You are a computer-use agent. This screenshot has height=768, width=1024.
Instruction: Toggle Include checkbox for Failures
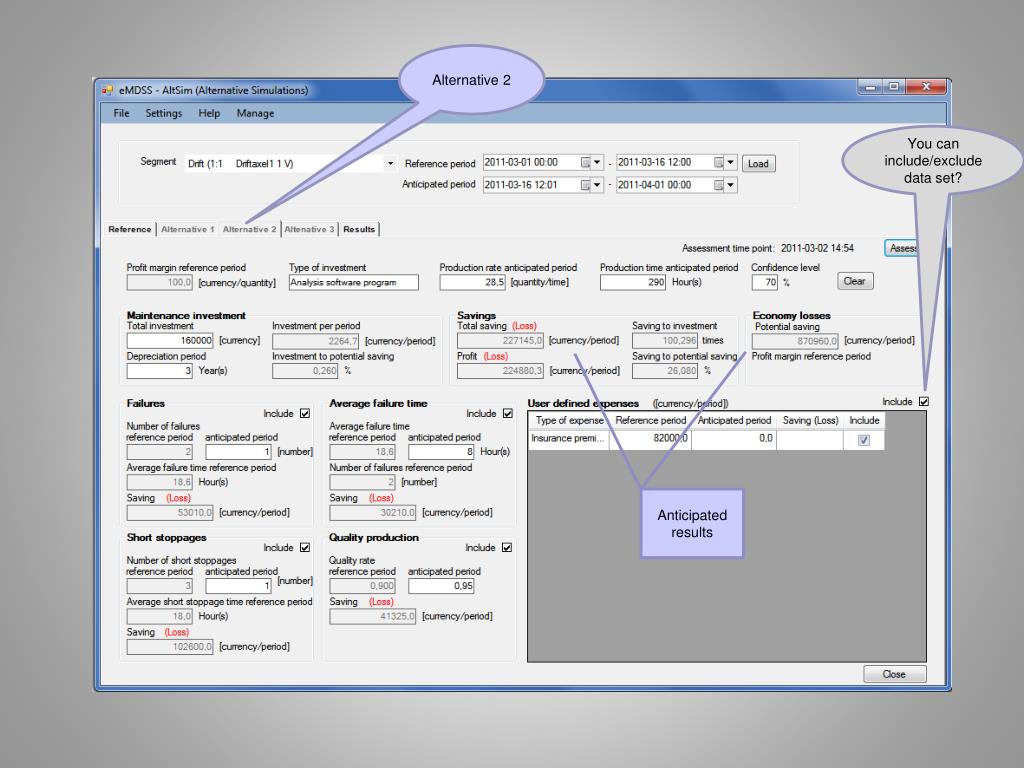click(305, 413)
